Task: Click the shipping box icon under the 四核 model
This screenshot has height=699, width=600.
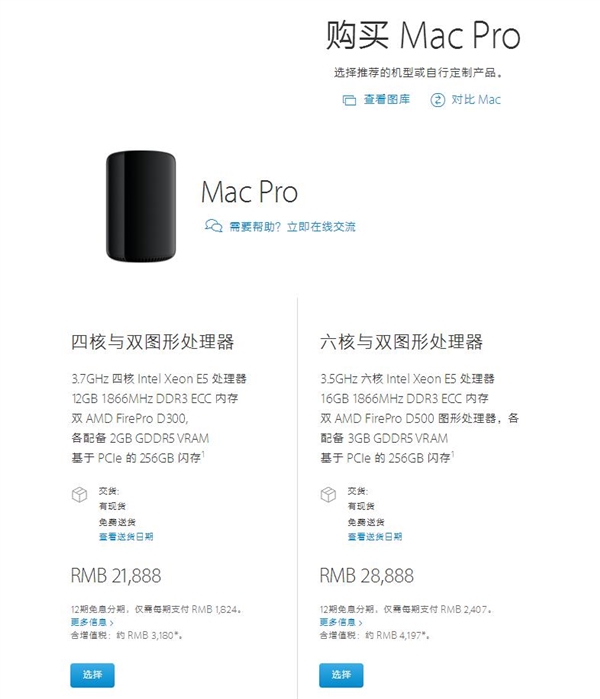Action: (78, 494)
